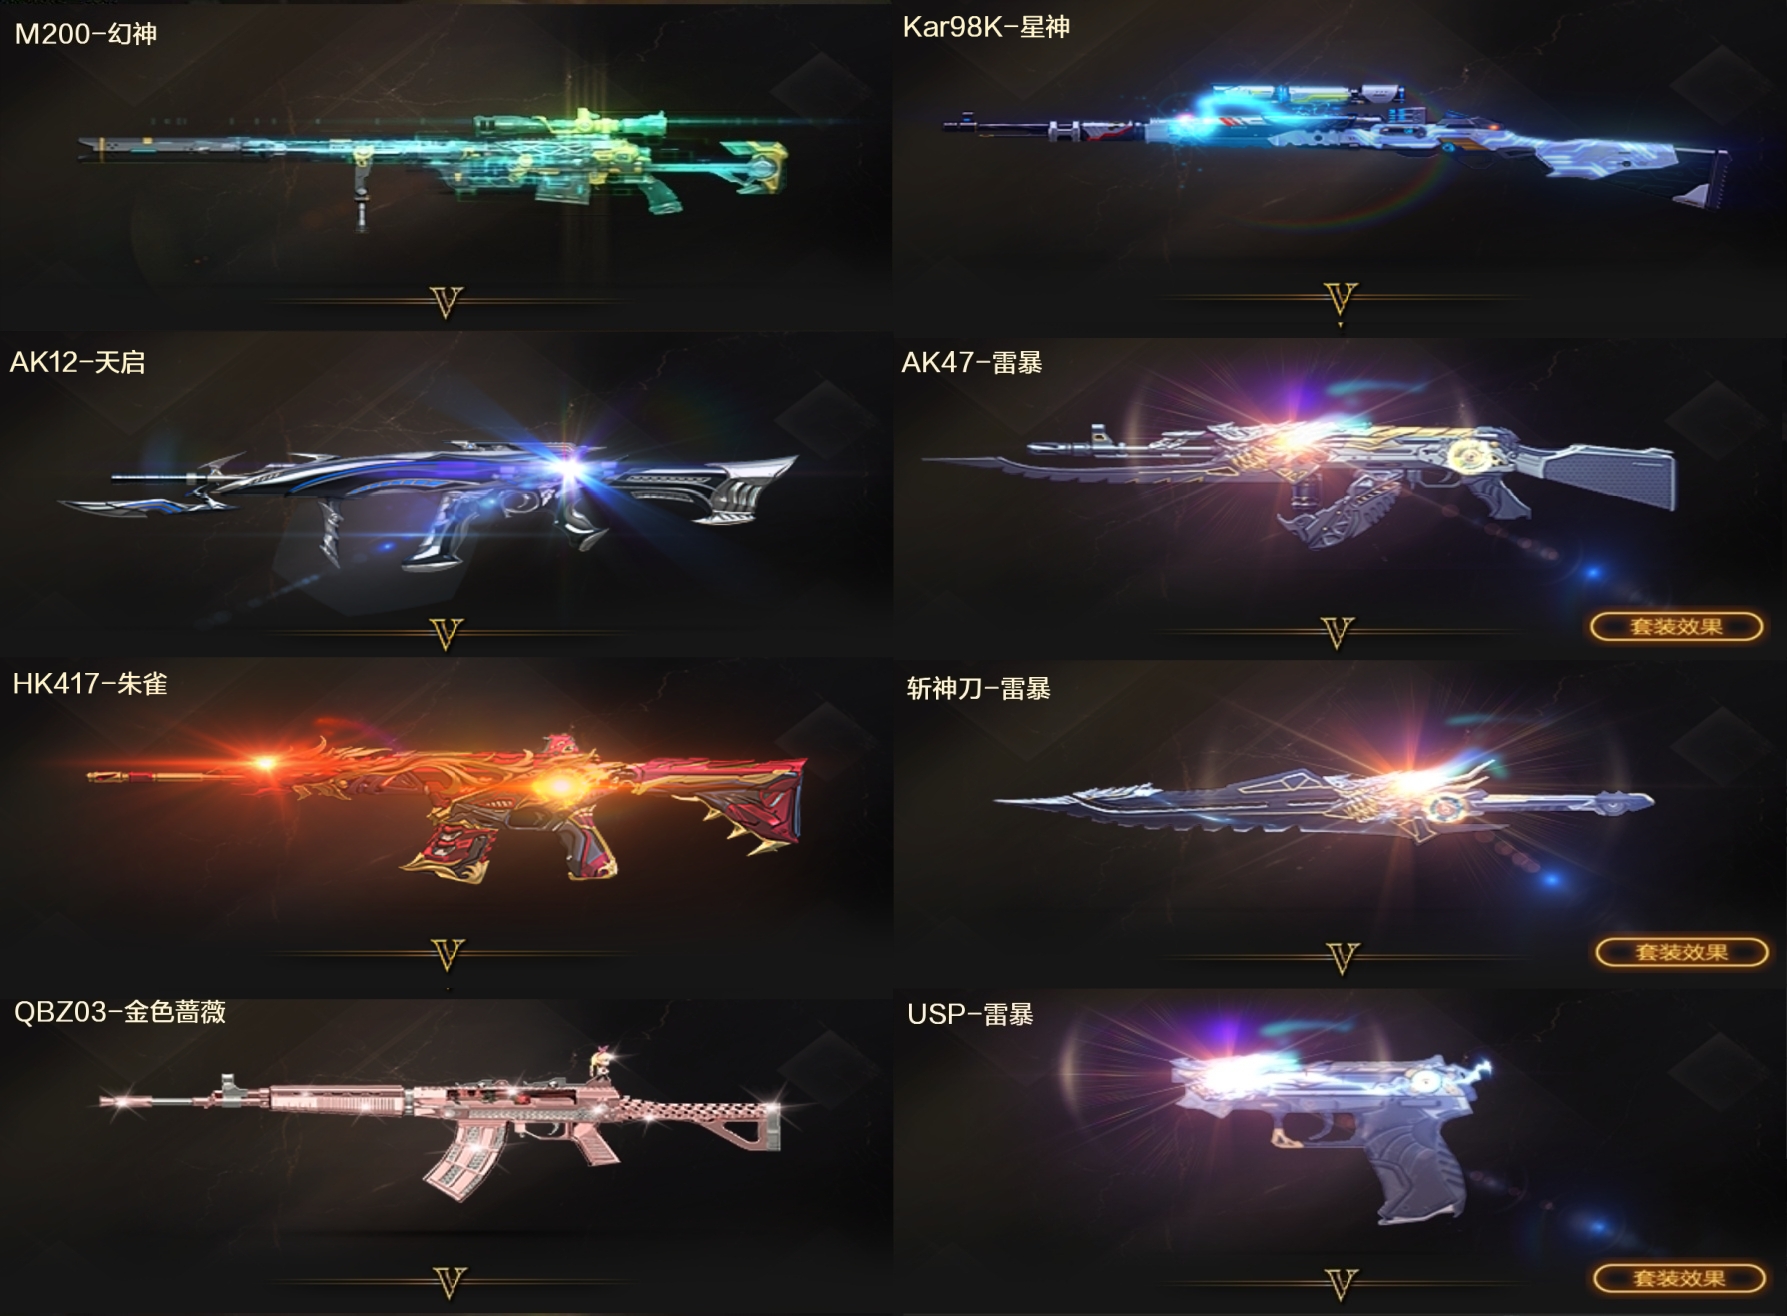Open 套装效果 for 斩神刀-雷暴
1787x1316 pixels.
(1680, 952)
